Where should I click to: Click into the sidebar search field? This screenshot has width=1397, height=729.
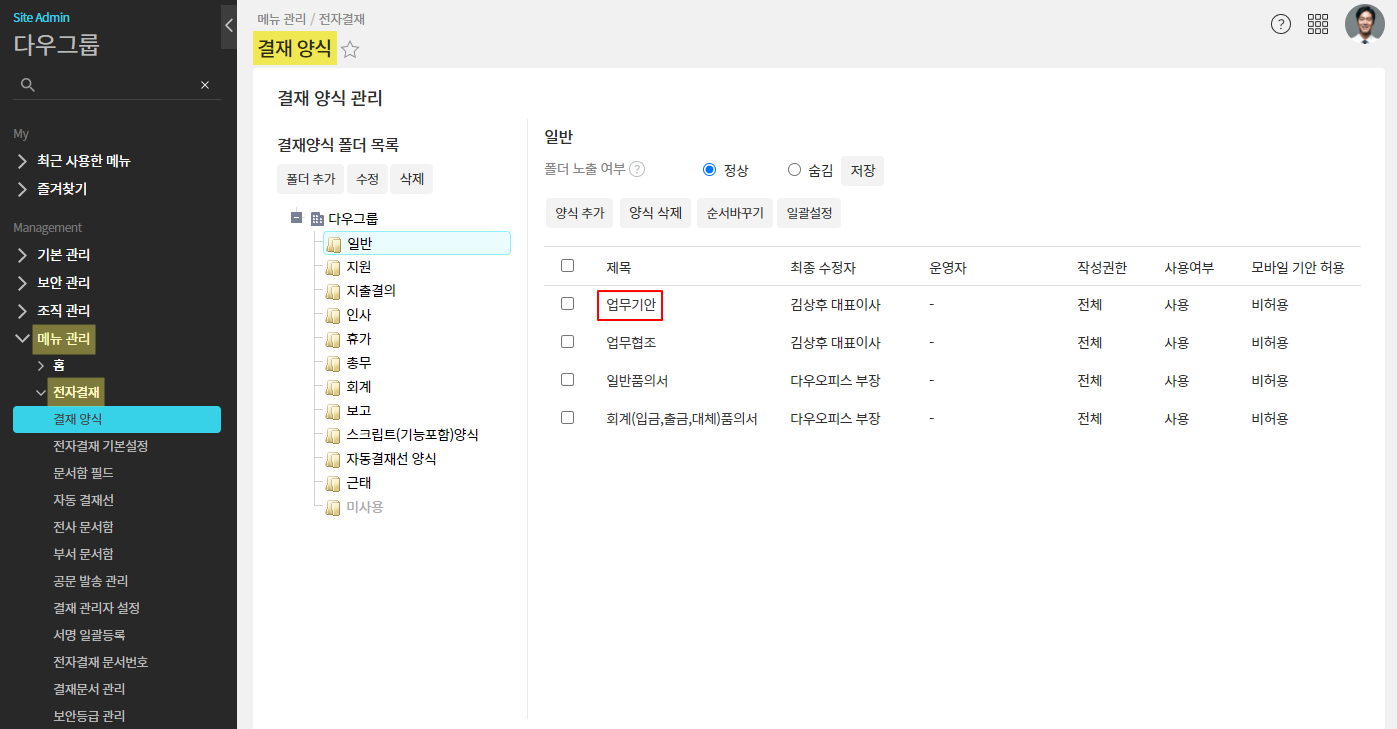[x=115, y=85]
